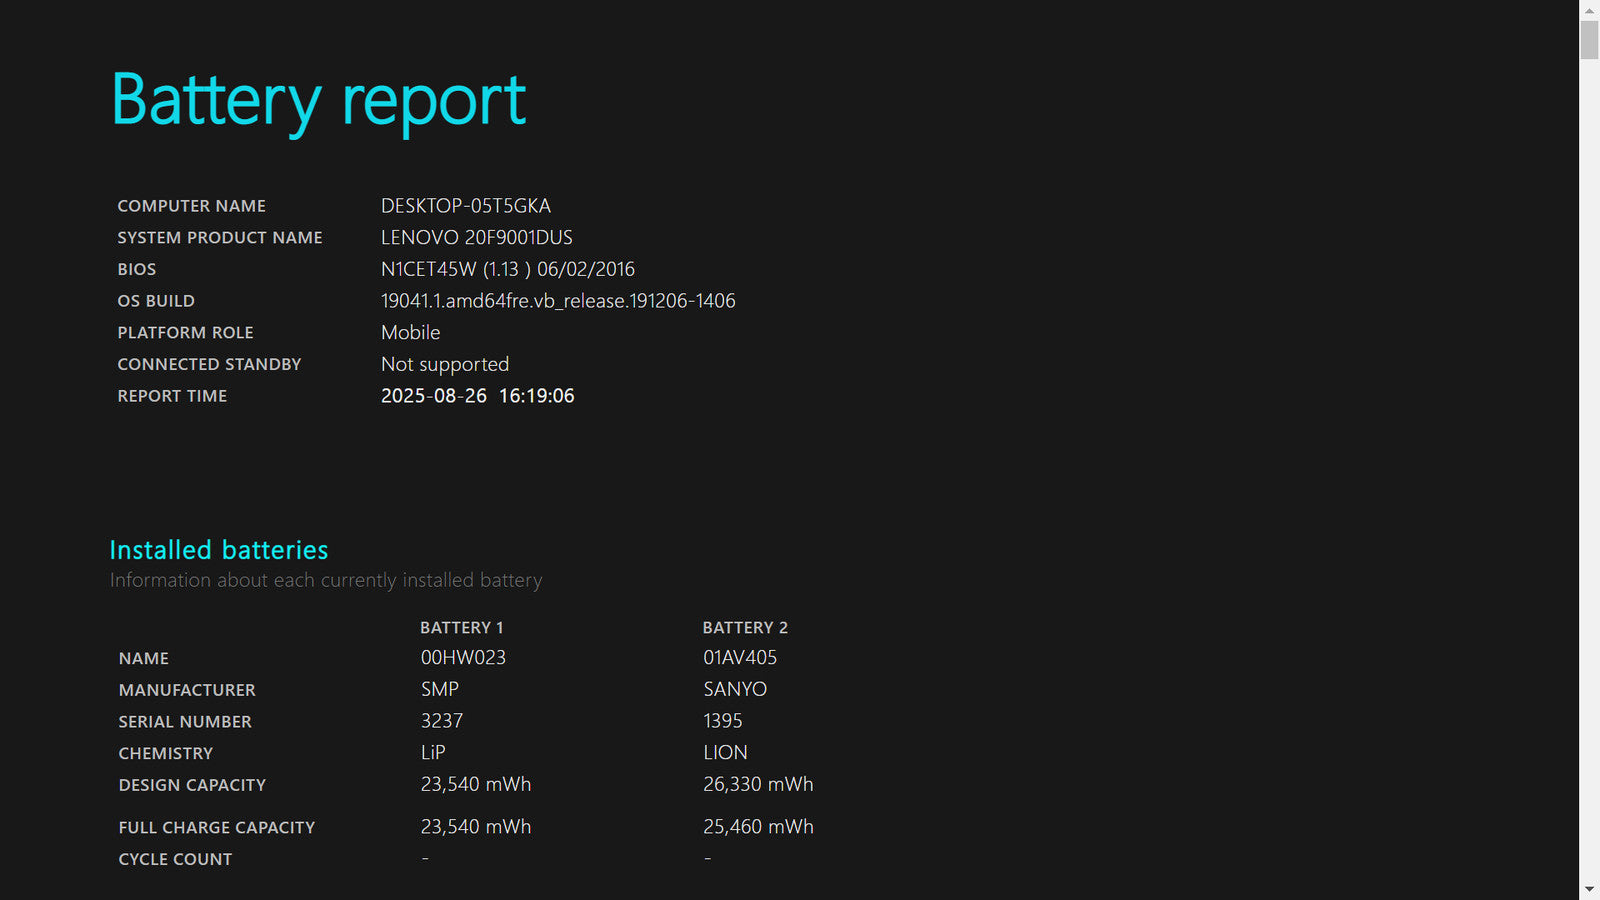Click the BATTERY 1 column header
The height and width of the screenshot is (900, 1600).
pos(462,628)
